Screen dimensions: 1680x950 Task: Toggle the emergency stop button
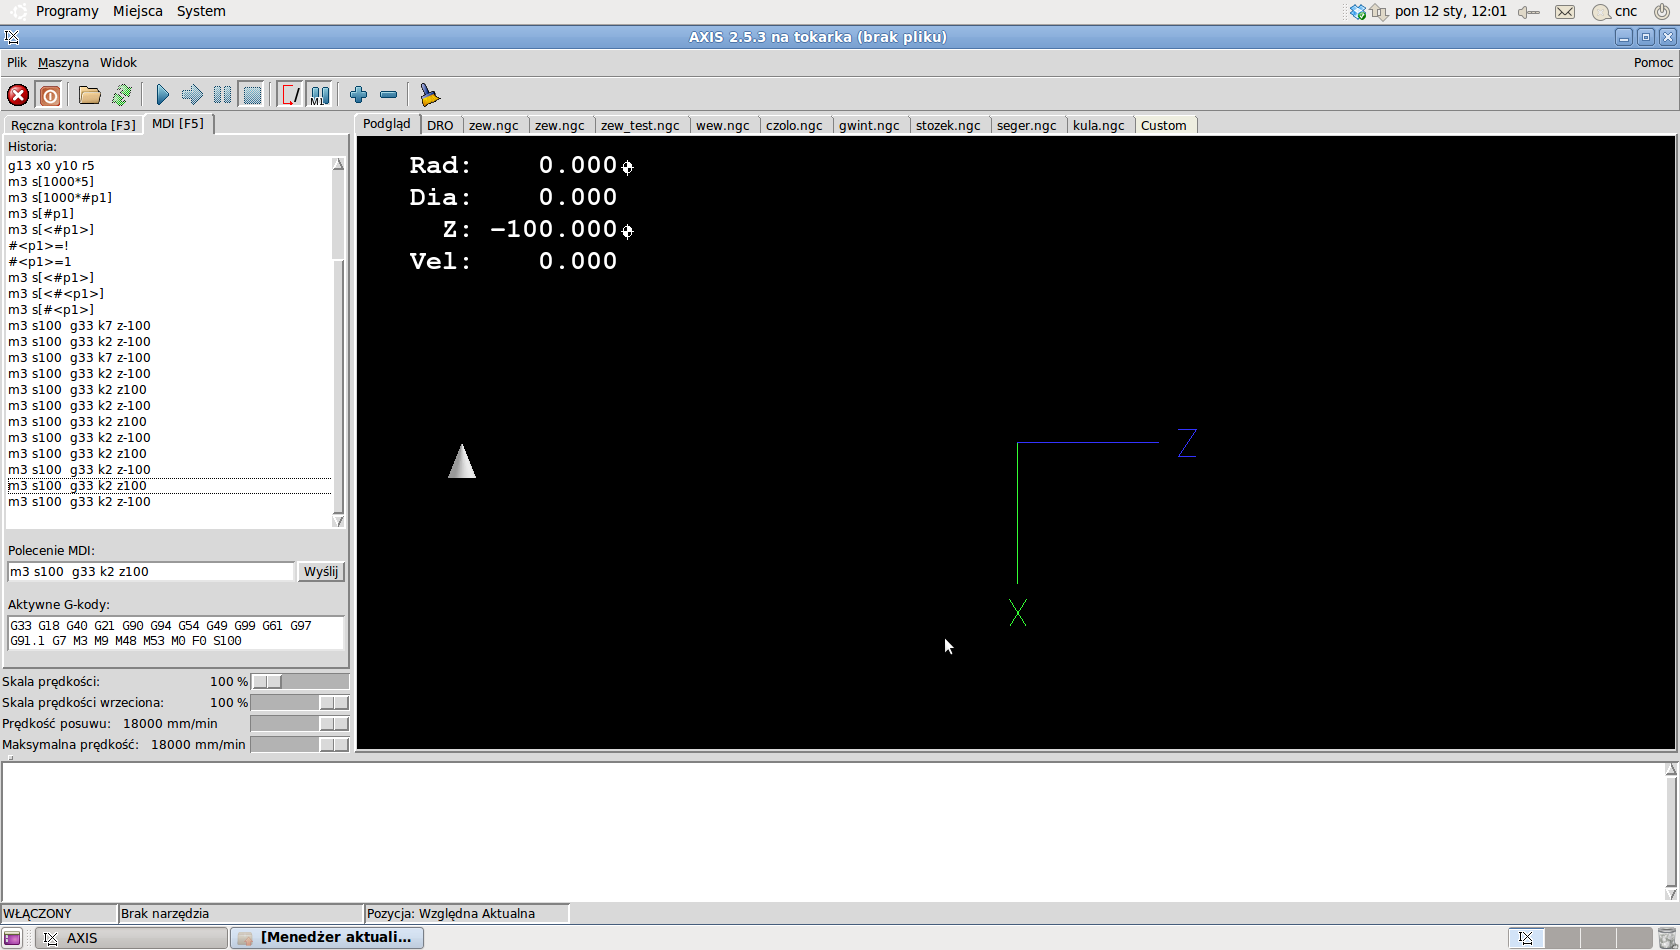18,95
